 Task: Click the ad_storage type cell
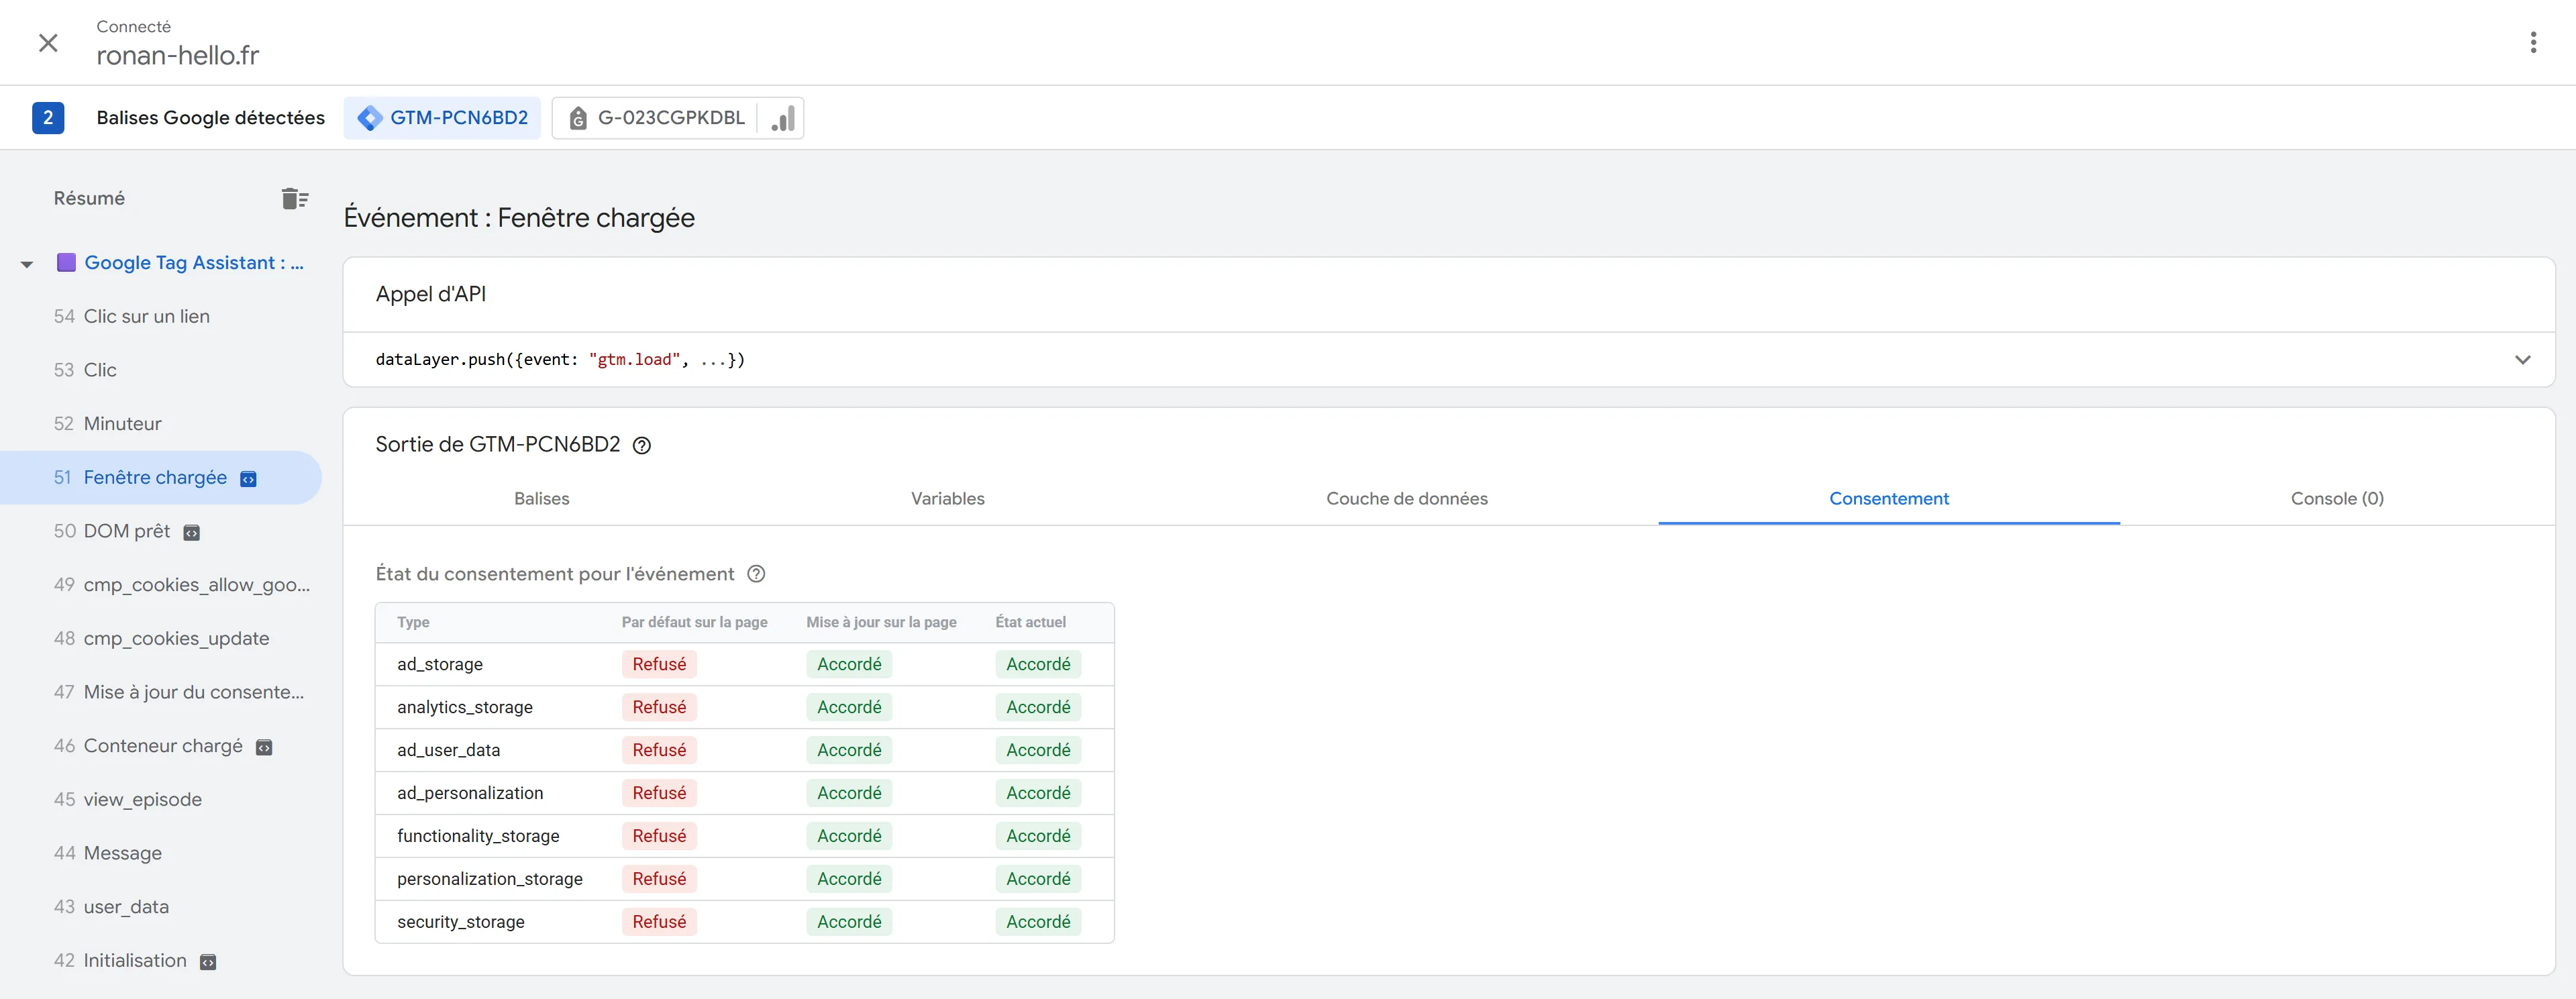pos(440,664)
